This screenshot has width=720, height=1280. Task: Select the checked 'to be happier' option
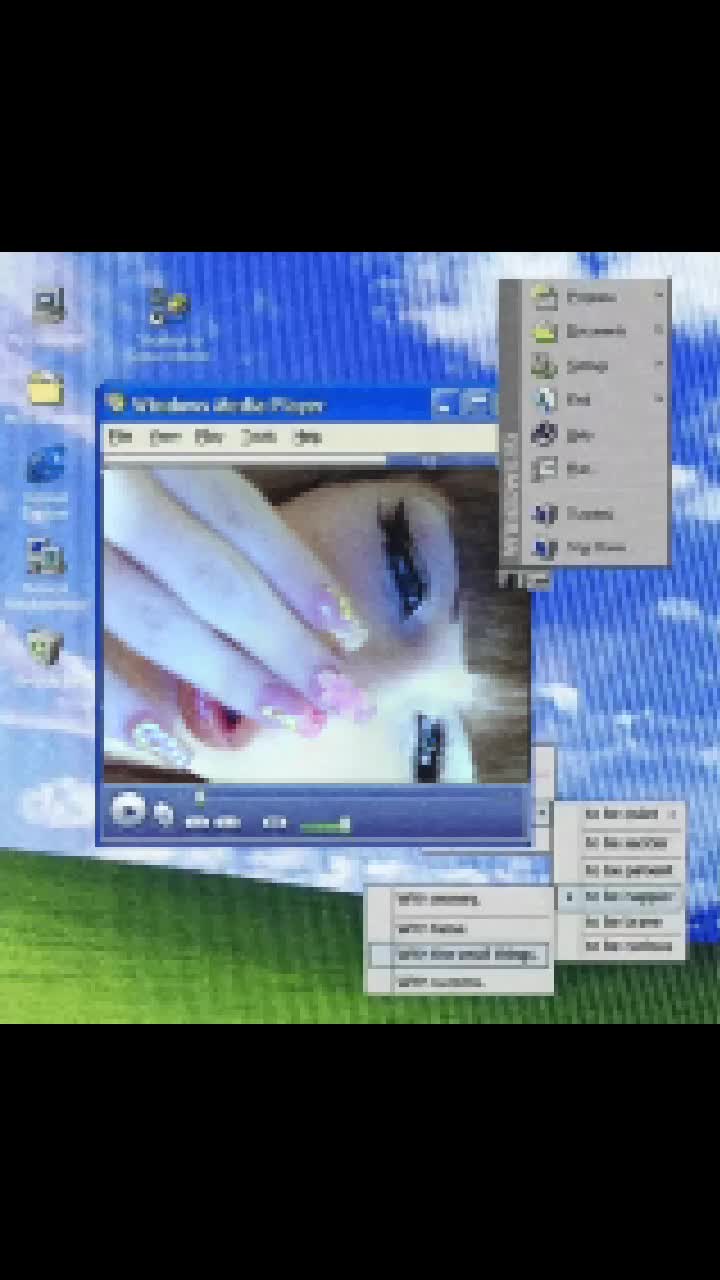[621, 897]
